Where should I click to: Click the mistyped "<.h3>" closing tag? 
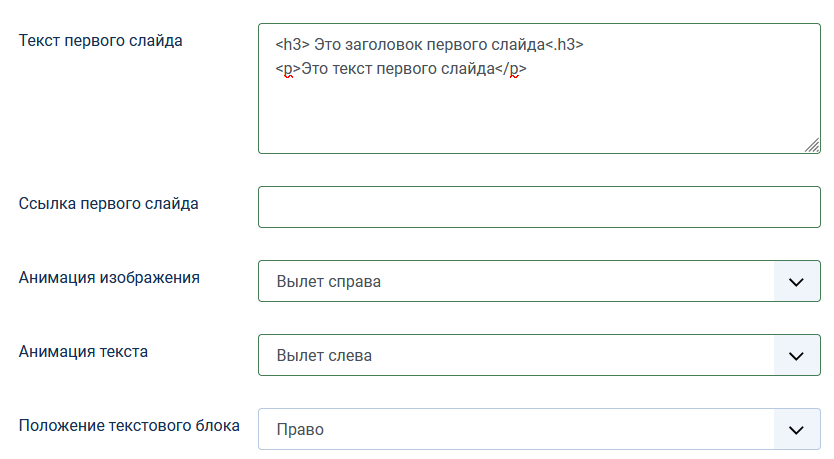pos(566,45)
